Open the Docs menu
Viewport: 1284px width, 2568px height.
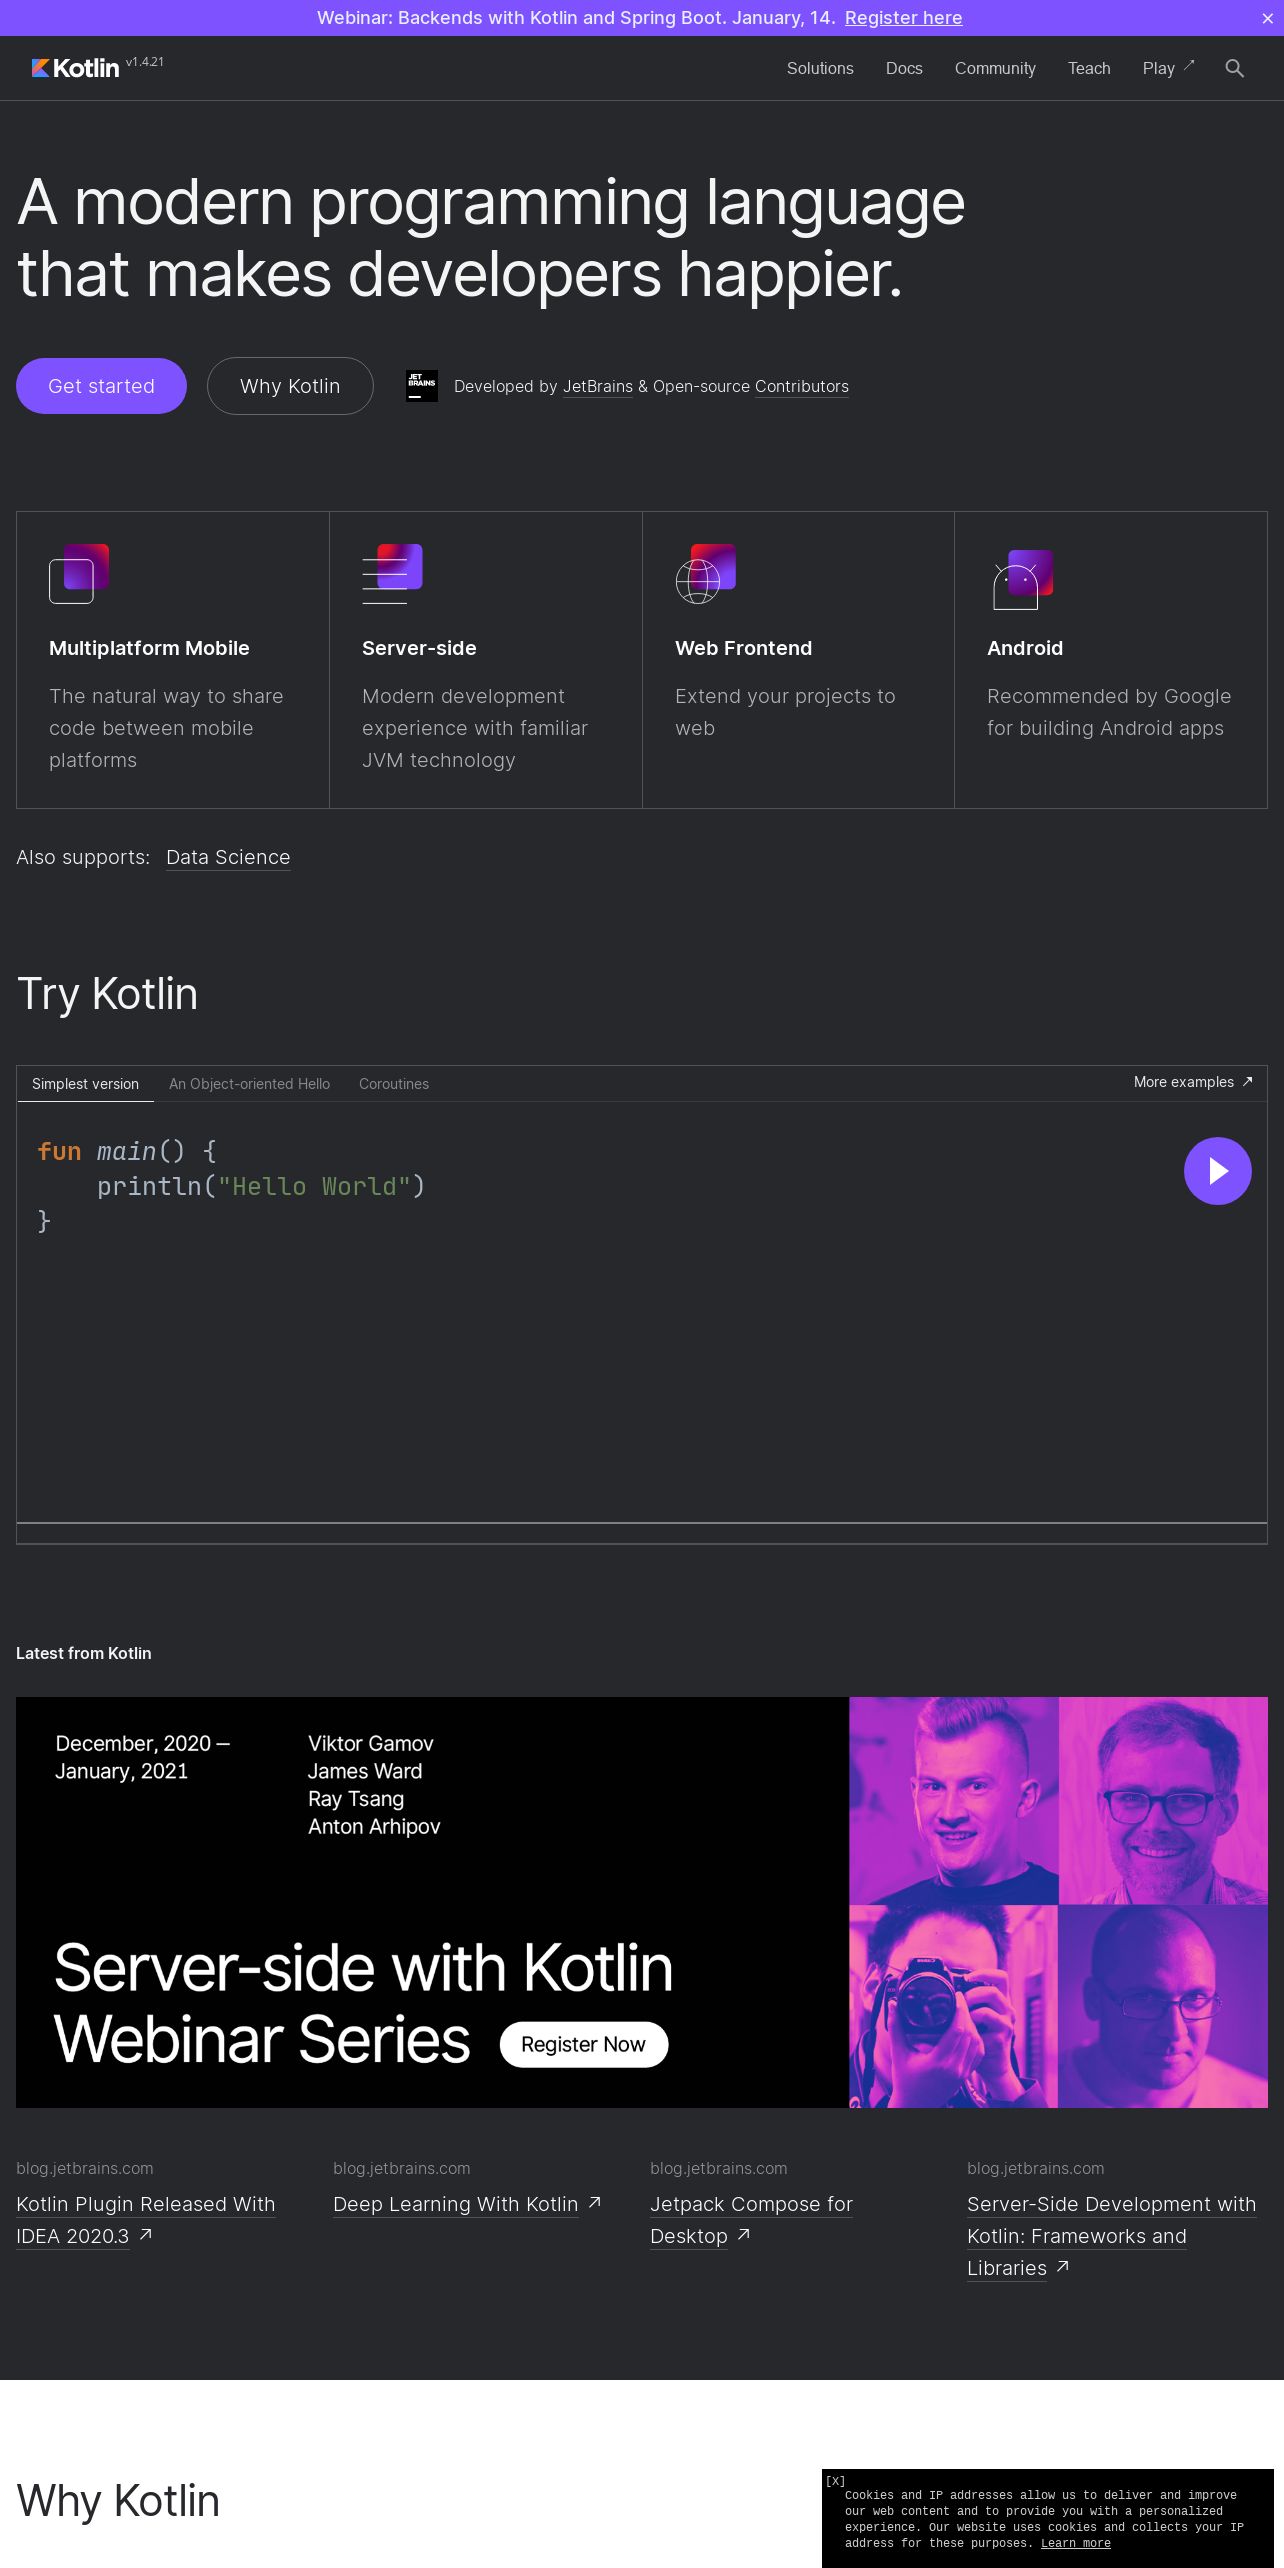(x=904, y=68)
